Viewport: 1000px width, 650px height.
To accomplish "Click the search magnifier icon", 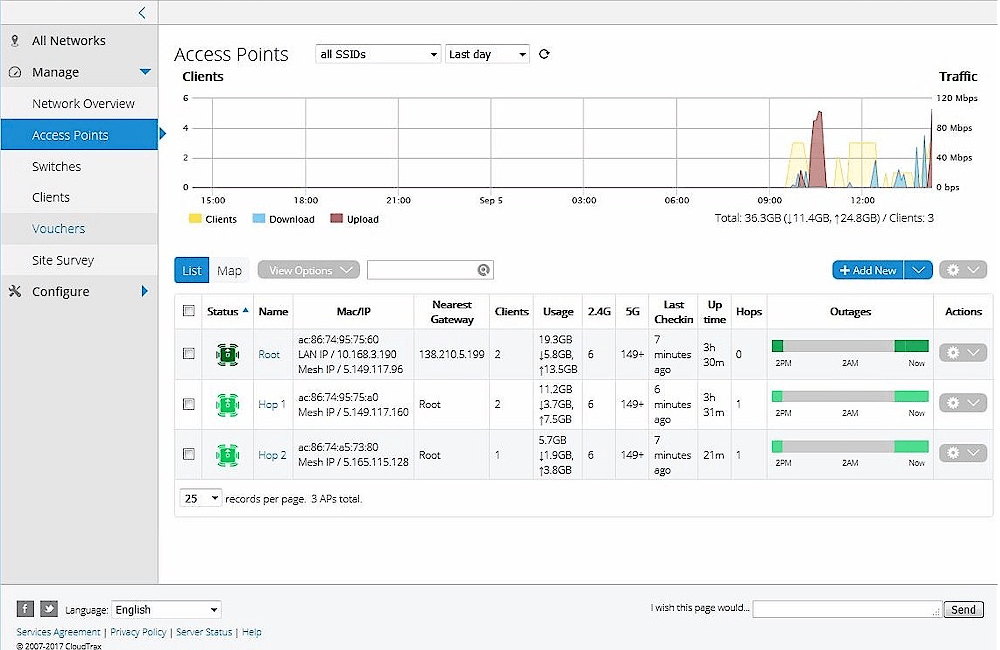I will click(483, 270).
